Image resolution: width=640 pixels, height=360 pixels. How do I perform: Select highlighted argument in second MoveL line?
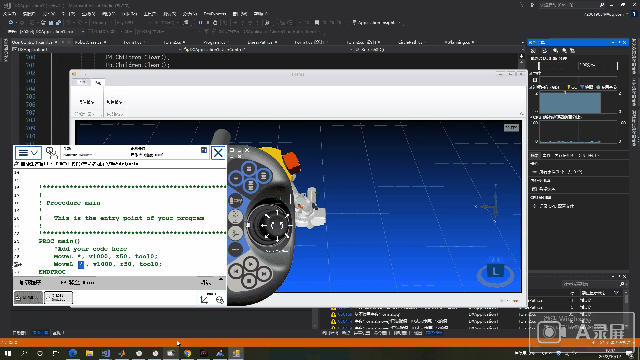[81, 264]
